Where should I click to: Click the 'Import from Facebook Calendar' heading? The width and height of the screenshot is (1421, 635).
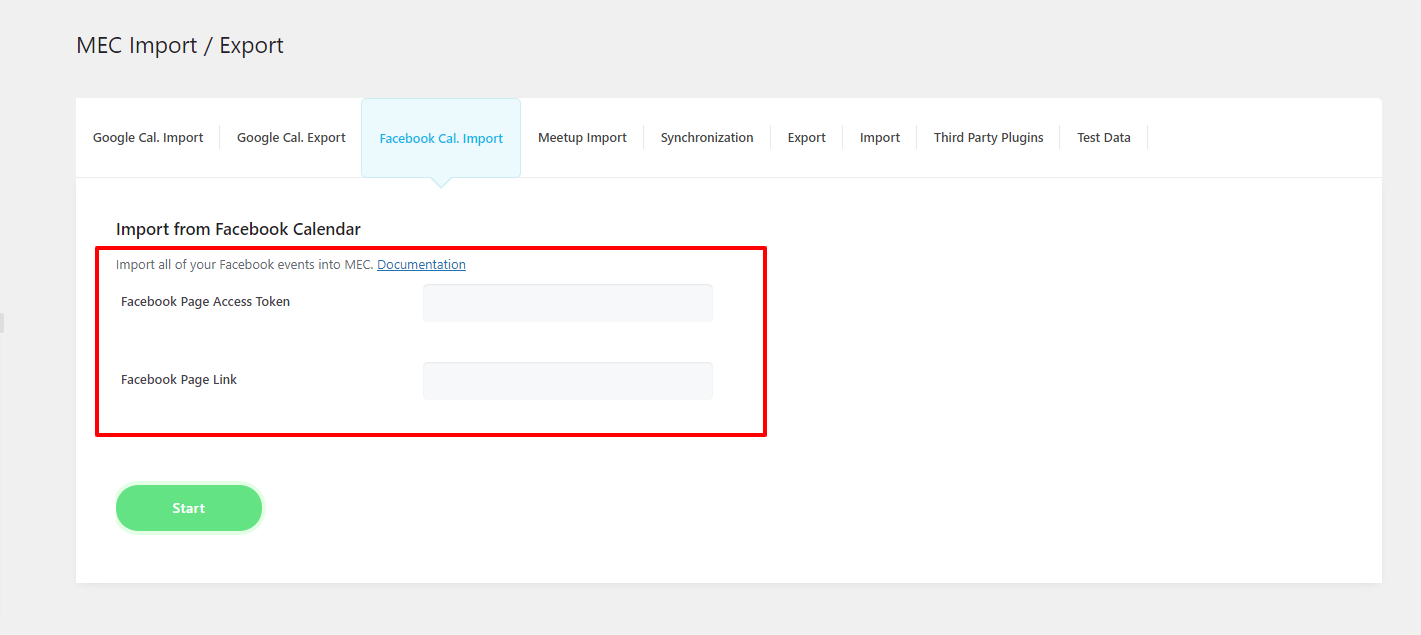(238, 229)
